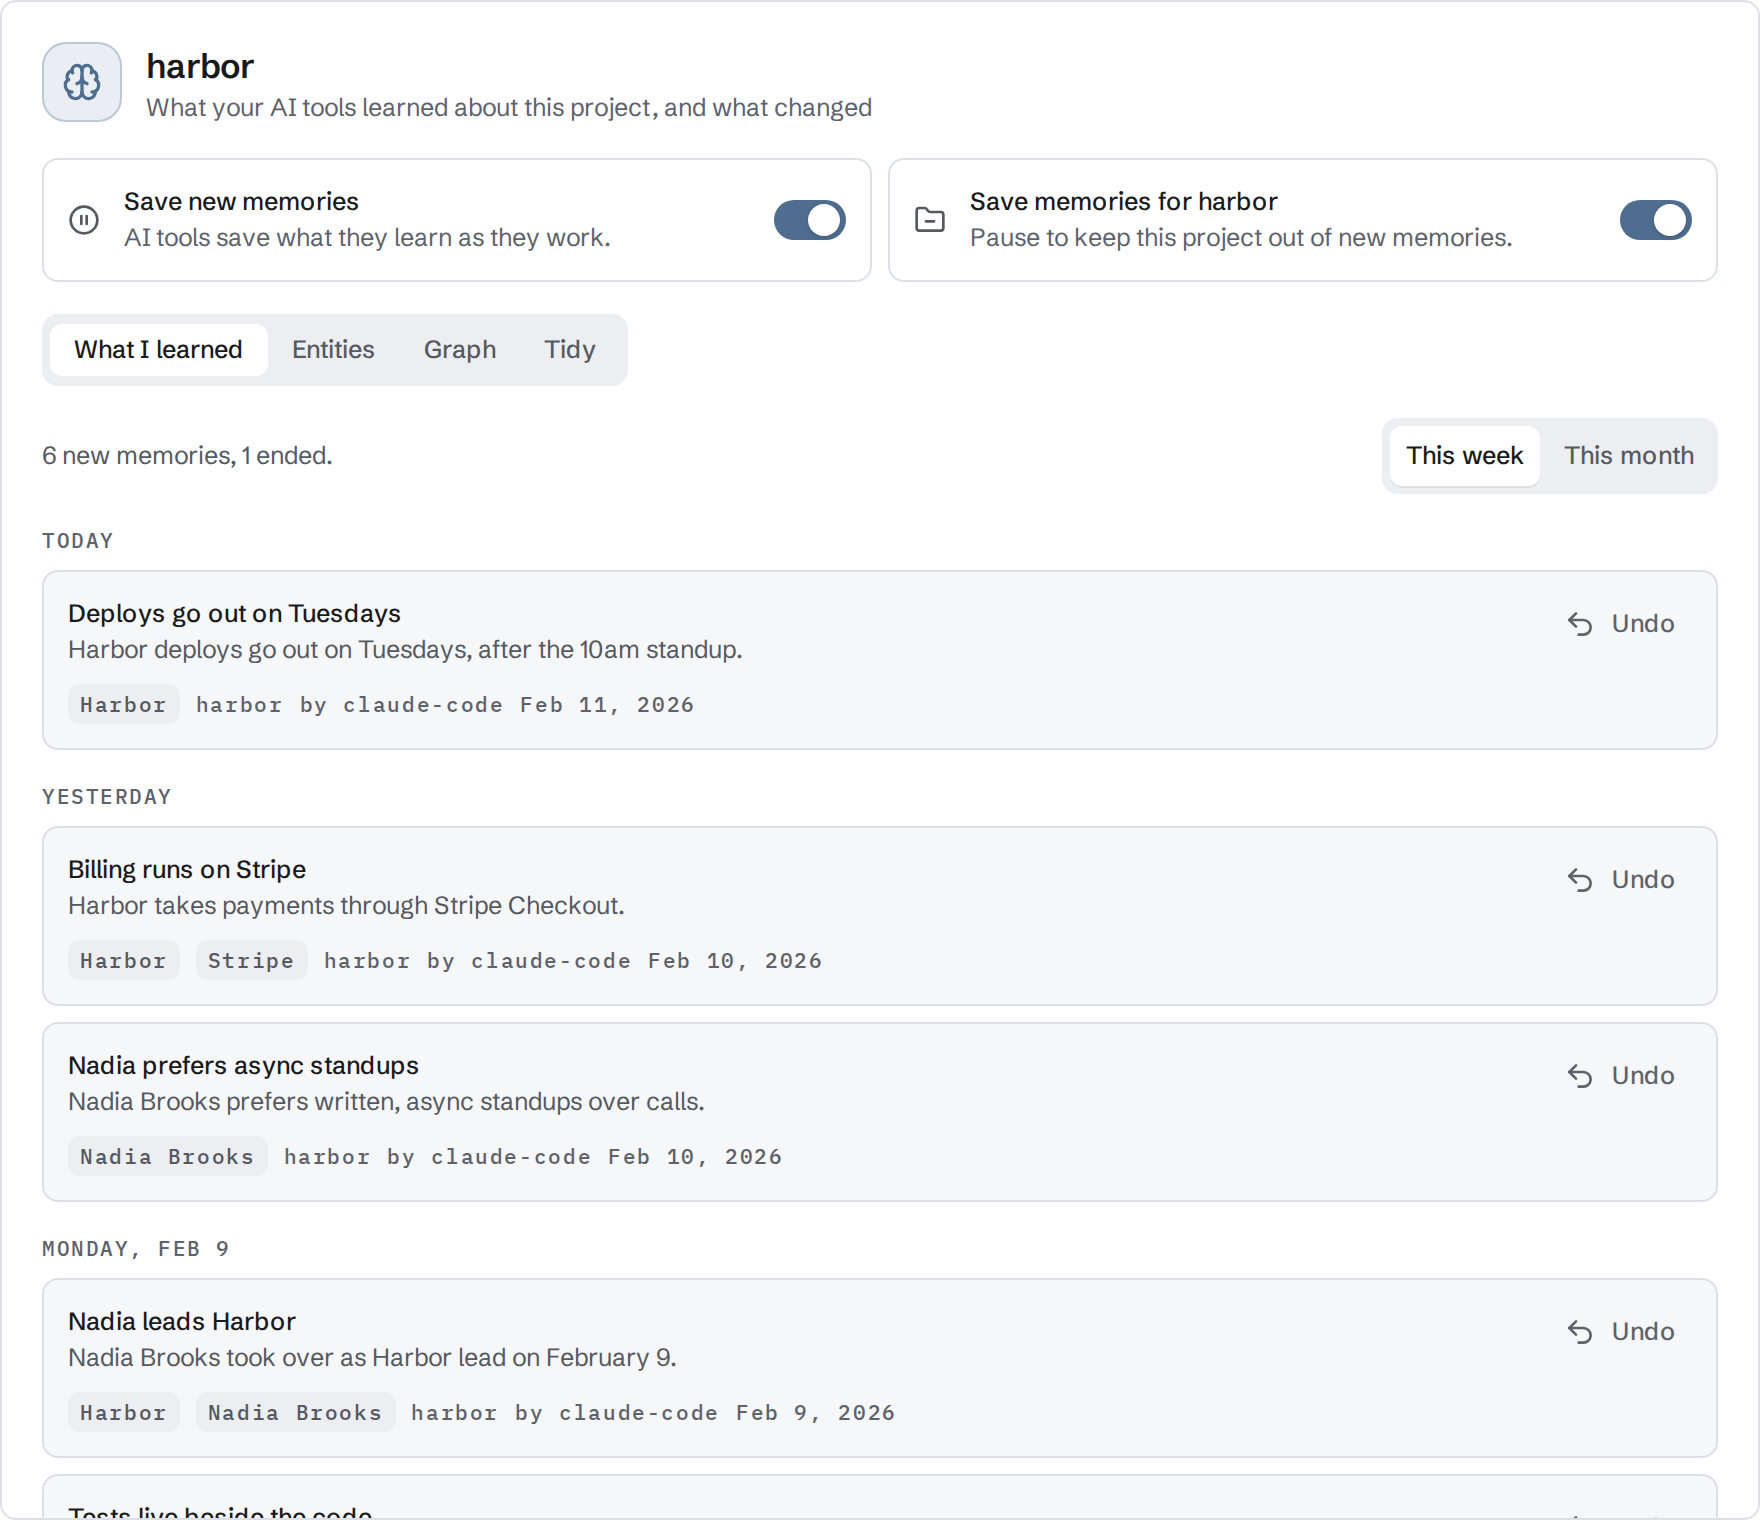This screenshot has height=1520, width=1760.
Task: Click the Feb 11, 2026 date on Deploys memory
Action: pos(607,705)
